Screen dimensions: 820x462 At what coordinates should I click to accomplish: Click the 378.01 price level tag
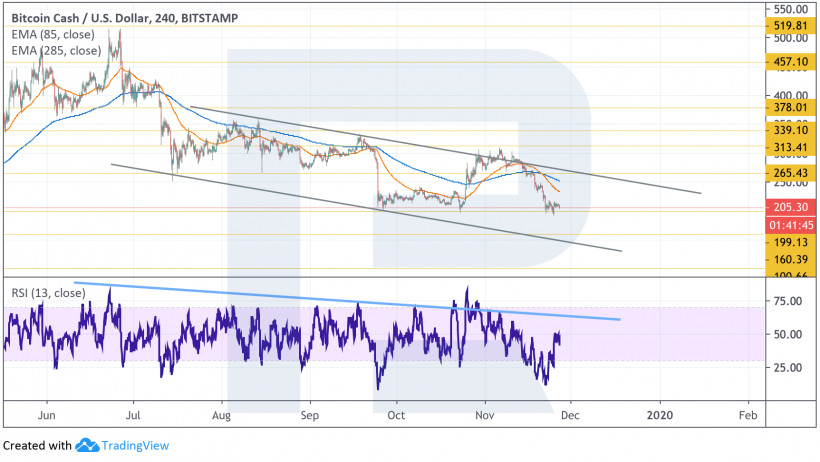783,107
